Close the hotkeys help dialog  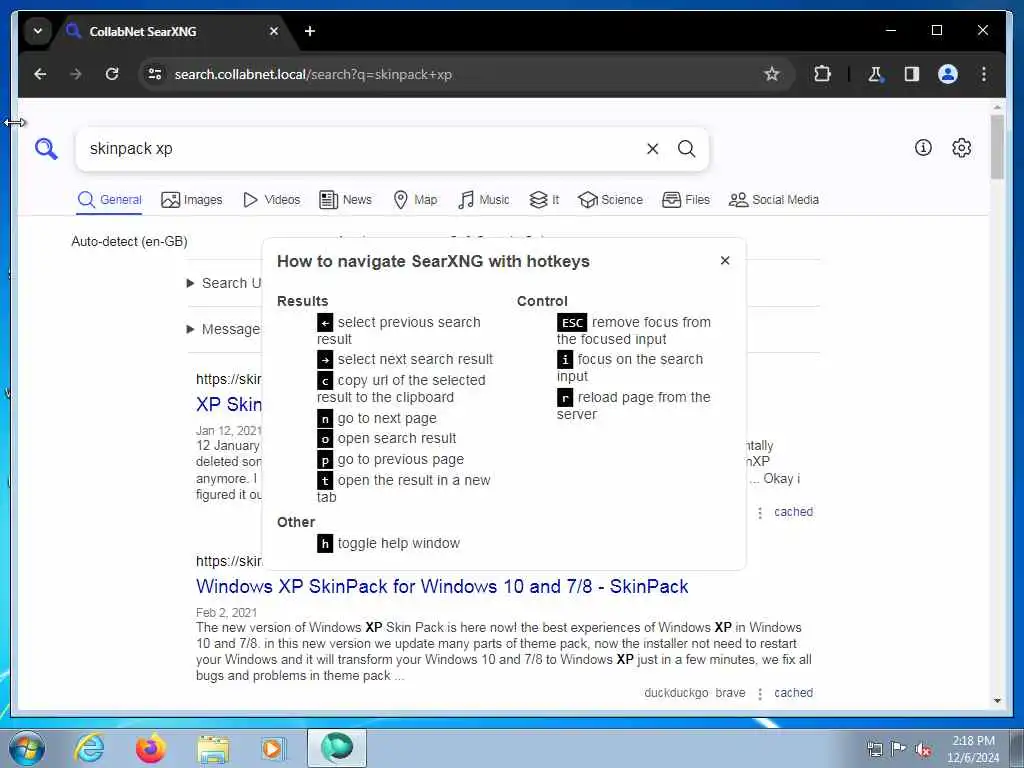[x=724, y=261]
